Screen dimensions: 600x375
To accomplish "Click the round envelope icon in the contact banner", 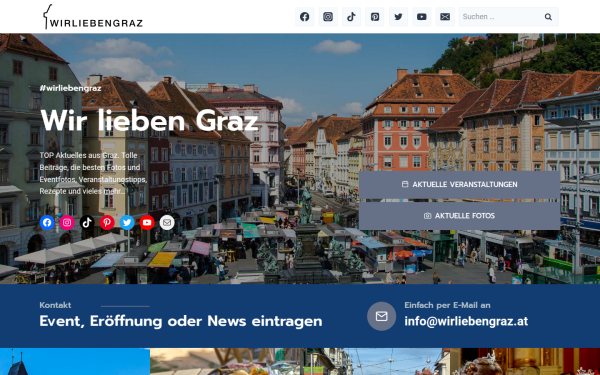I will (x=382, y=316).
